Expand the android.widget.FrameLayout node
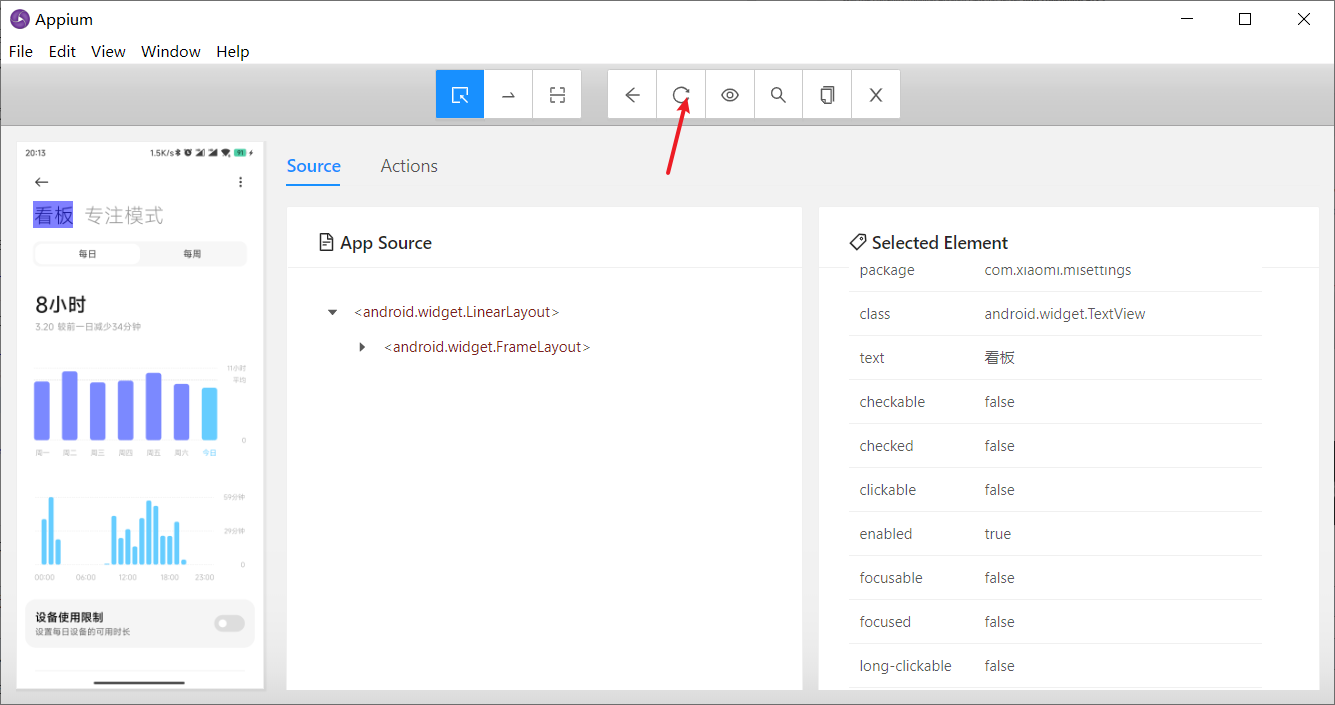 (362, 347)
